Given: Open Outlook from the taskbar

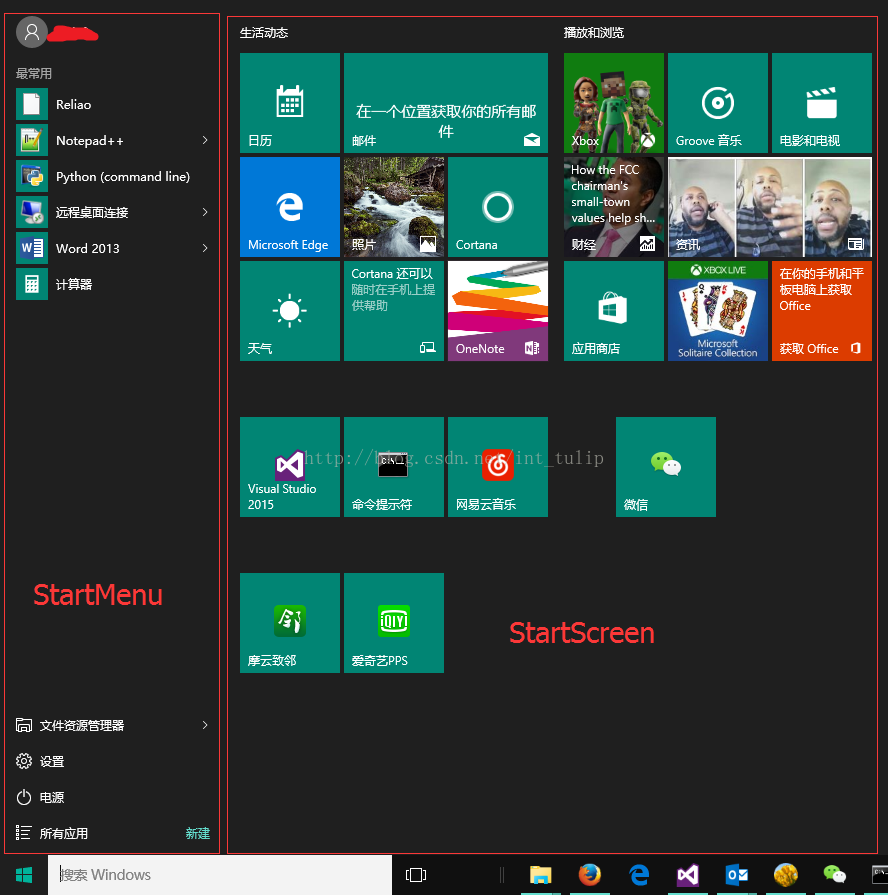Looking at the screenshot, I should pos(737,874).
